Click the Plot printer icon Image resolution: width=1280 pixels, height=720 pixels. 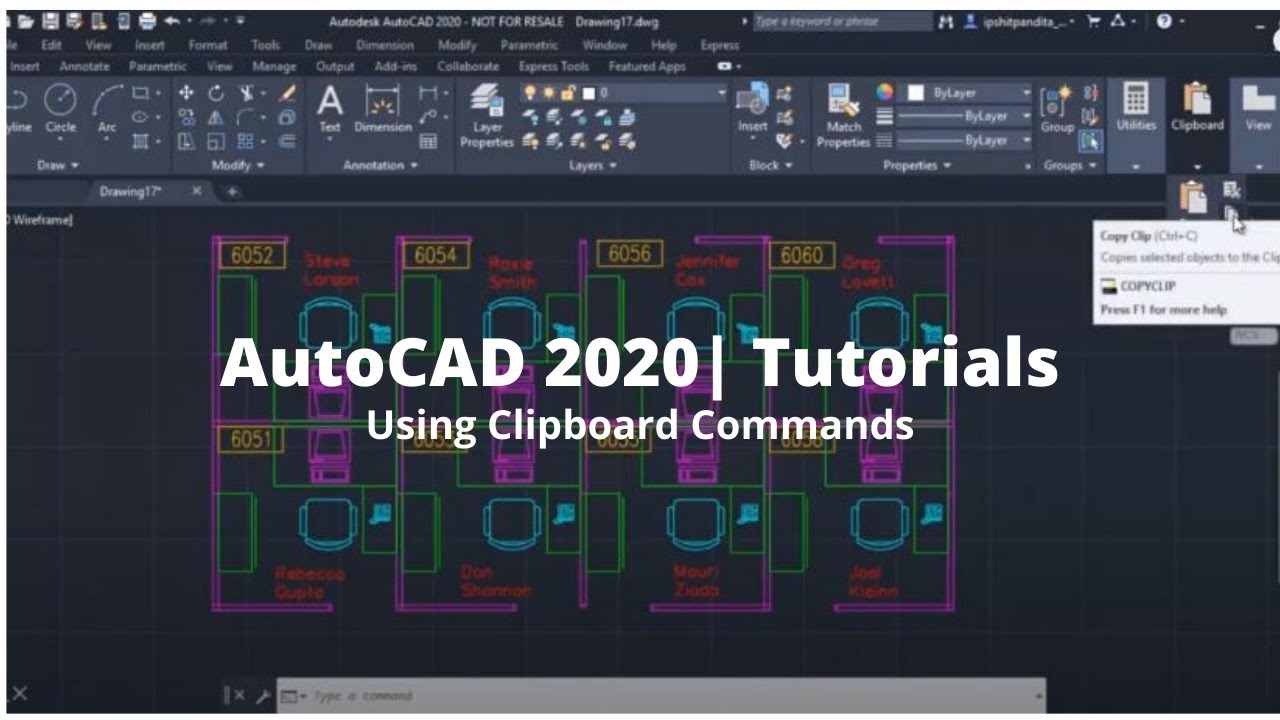(x=147, y=20)
